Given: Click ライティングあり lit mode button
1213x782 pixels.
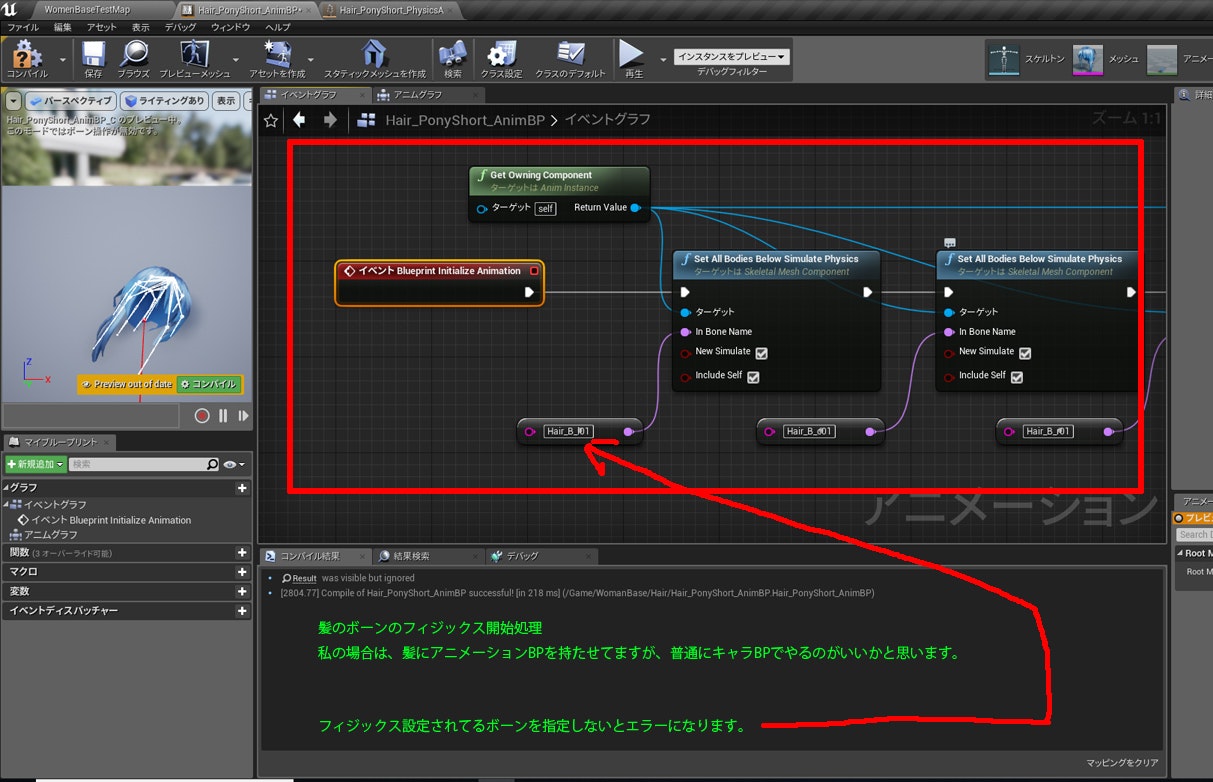Looking at the screenshot, I should coord(165,101).
